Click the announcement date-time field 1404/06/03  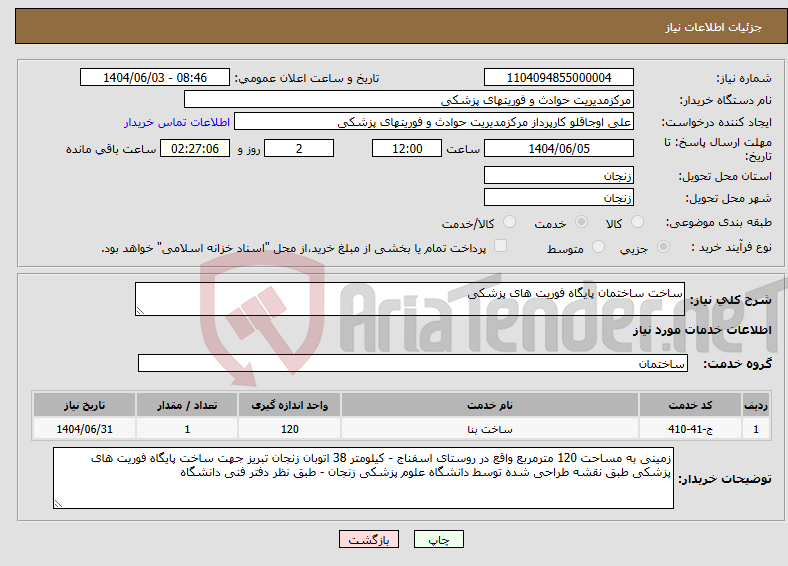point(155,77)
